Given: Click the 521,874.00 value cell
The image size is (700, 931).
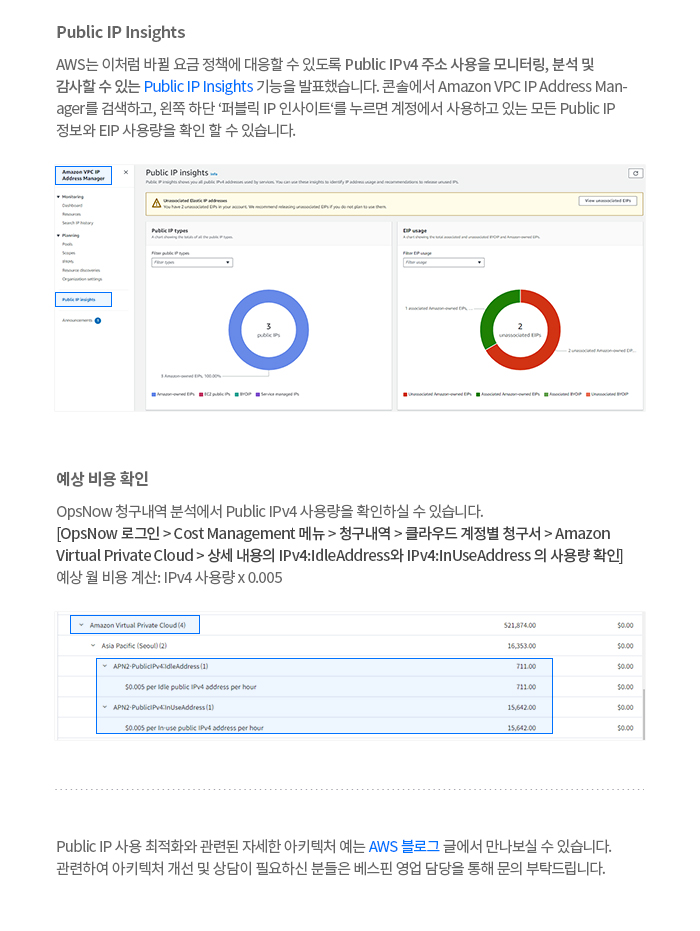Looking at the screenshot, I should pyautogui.click(x=520, y=625).
